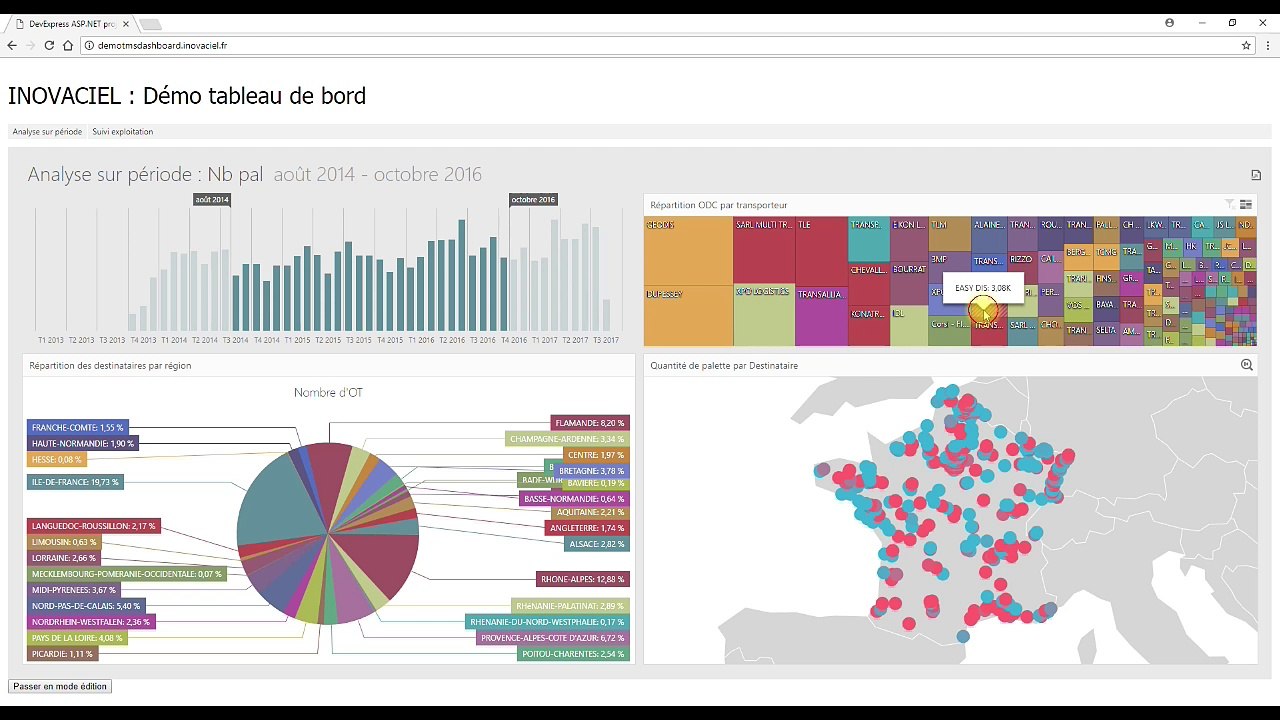Click the RHONE-ALPES 12,88 % label
Screen dimensions: 1280x720
(x=583, y=579)
